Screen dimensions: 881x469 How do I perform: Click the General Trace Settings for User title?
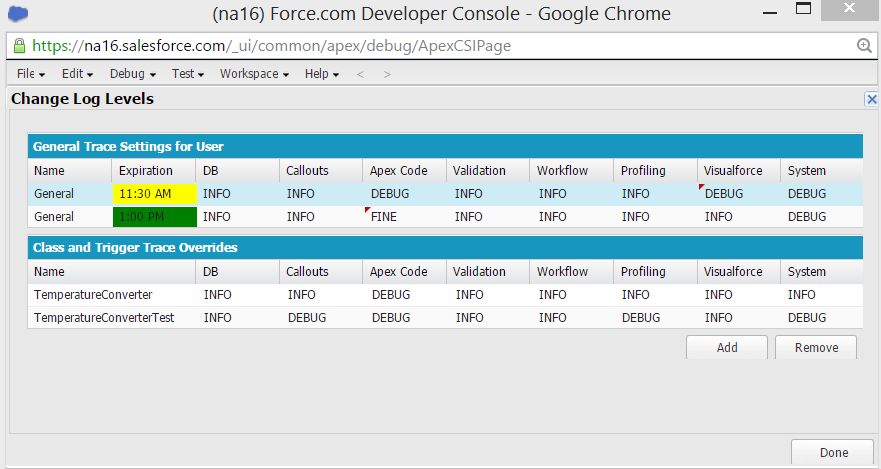[128, 147]
